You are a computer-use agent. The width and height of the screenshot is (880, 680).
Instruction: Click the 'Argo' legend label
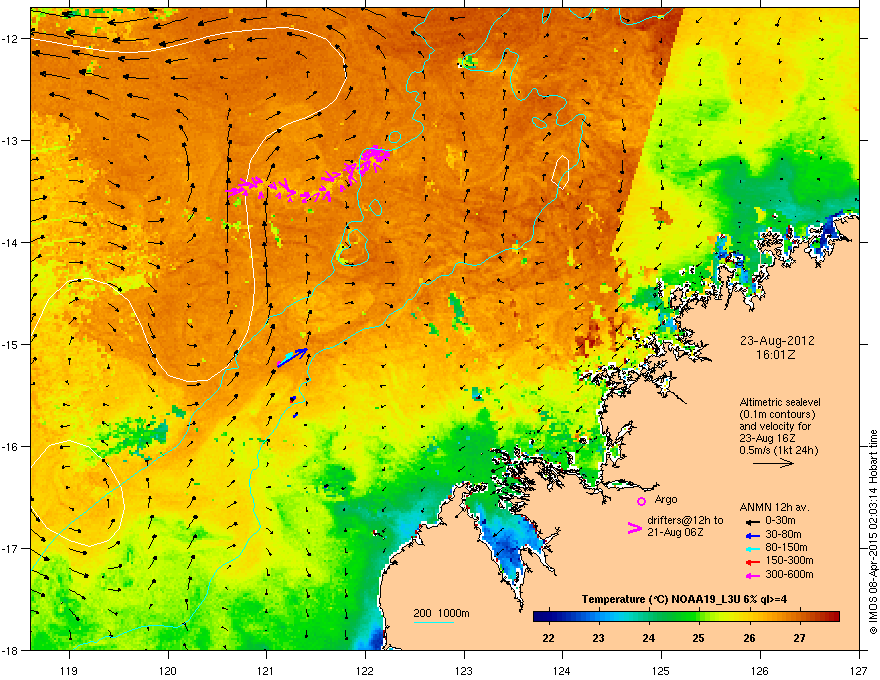point(666,499)
